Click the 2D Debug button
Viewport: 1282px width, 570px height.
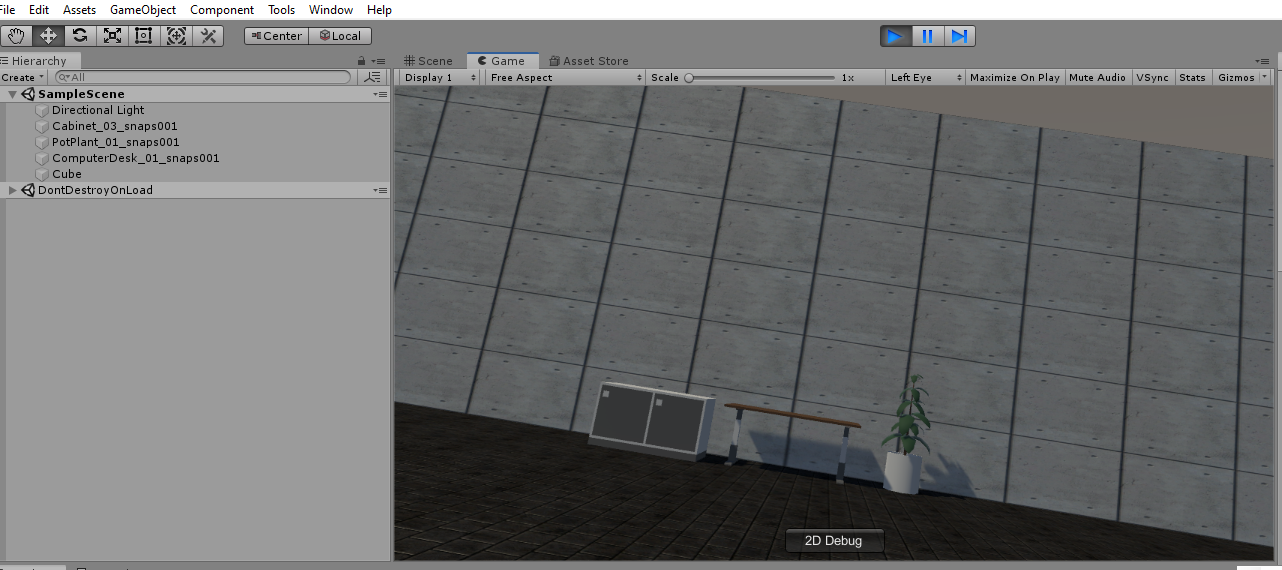click(x=834, y=541)
